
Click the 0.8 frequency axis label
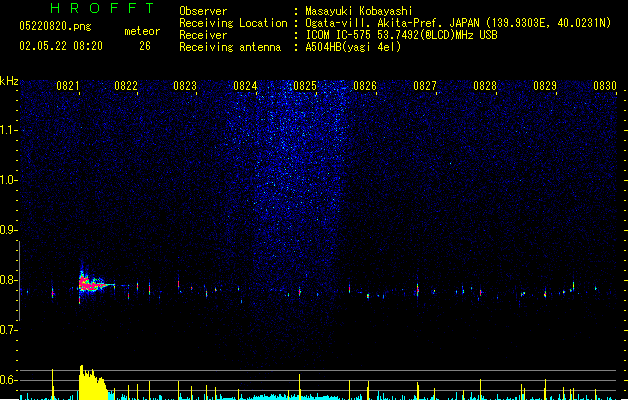[x=9, y=280]
